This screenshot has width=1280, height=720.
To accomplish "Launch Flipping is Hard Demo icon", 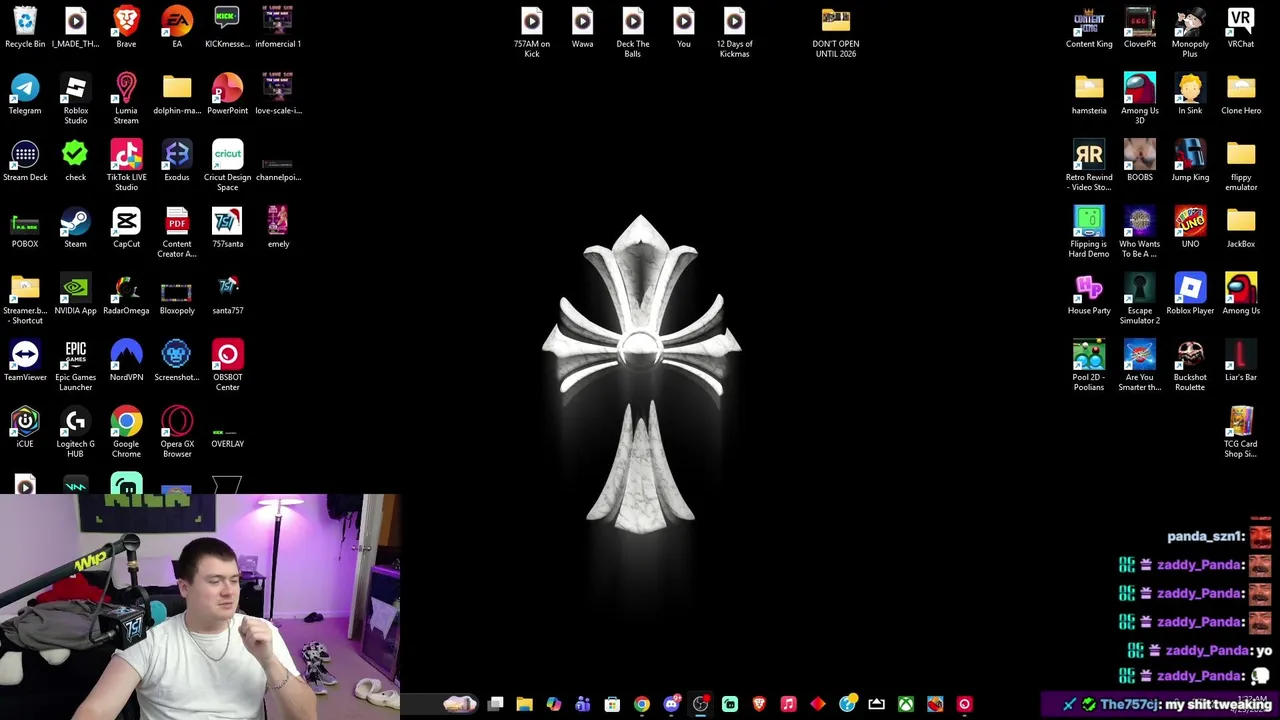I will pos(1089,233).
